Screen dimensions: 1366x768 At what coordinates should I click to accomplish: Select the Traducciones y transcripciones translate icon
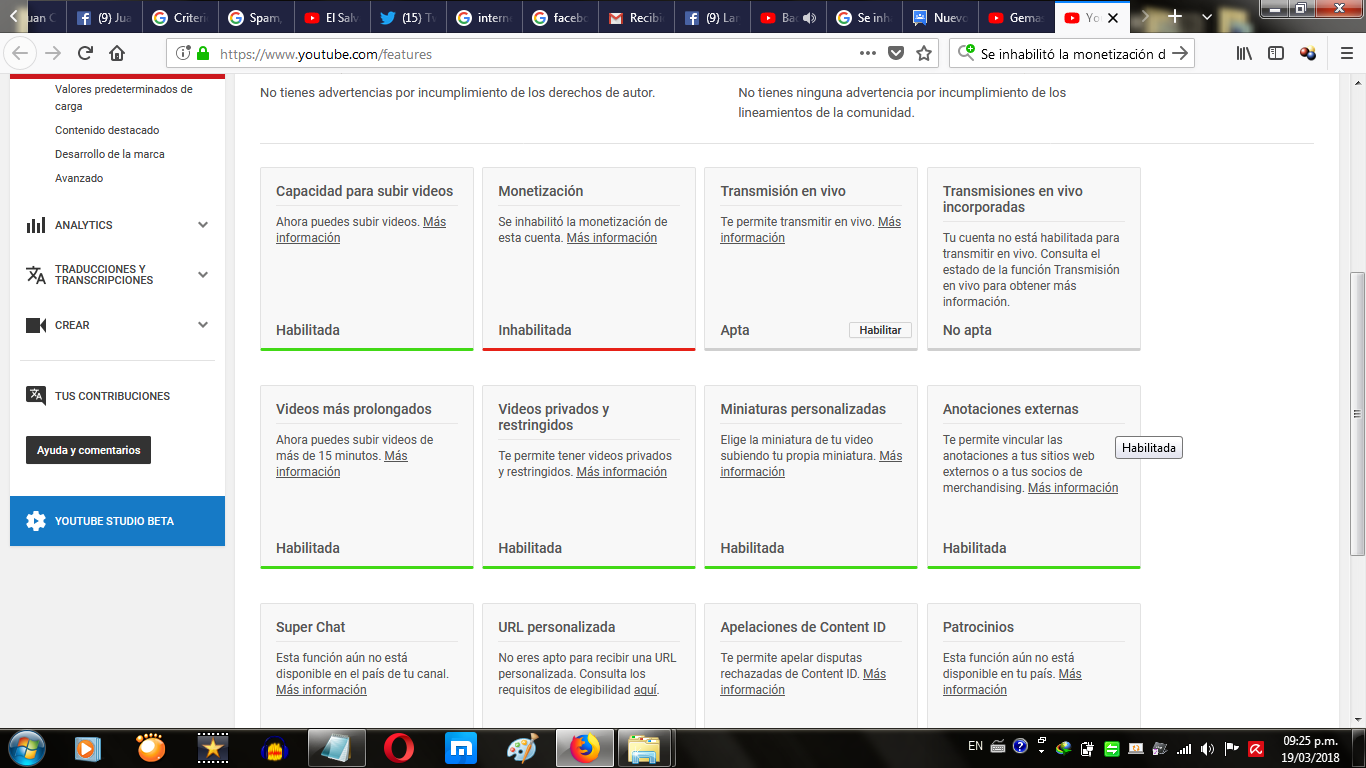click(x=36, y=275)
